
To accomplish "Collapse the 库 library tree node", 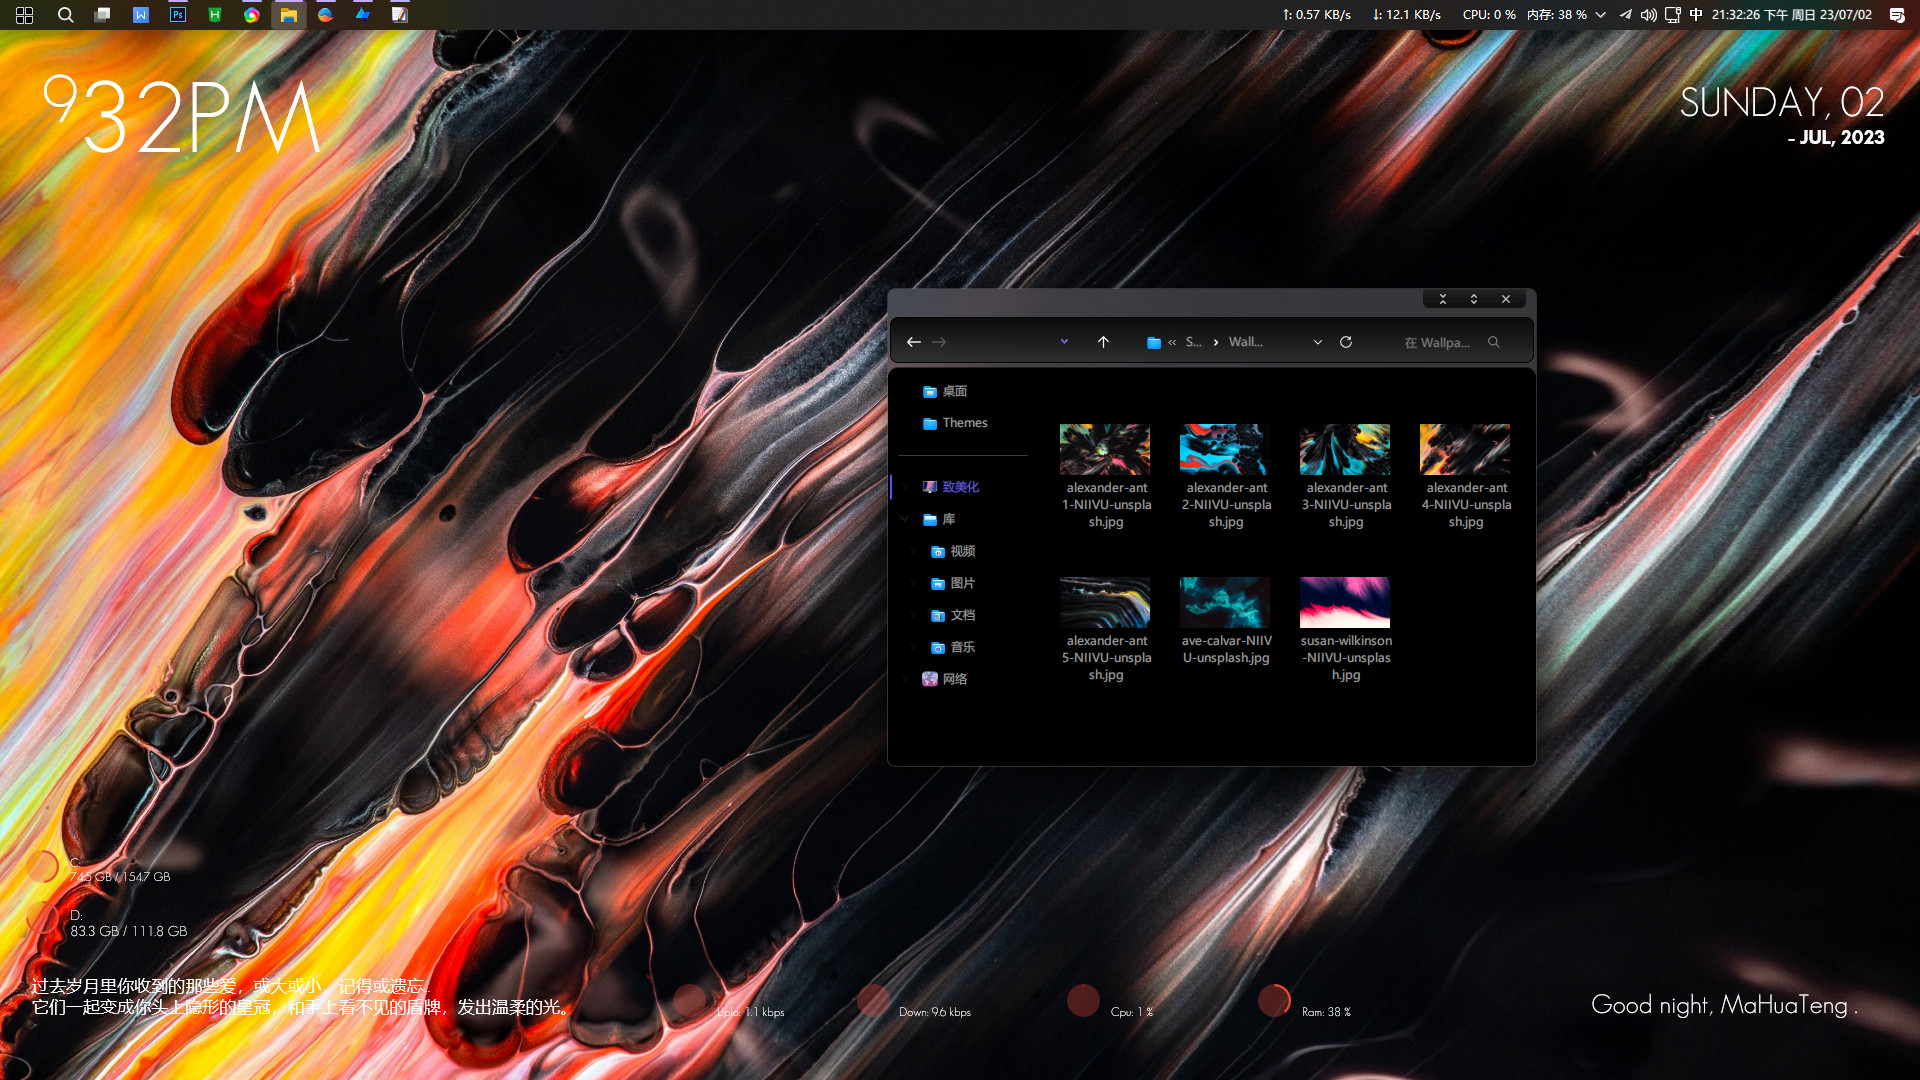I will tap(905, 519).
